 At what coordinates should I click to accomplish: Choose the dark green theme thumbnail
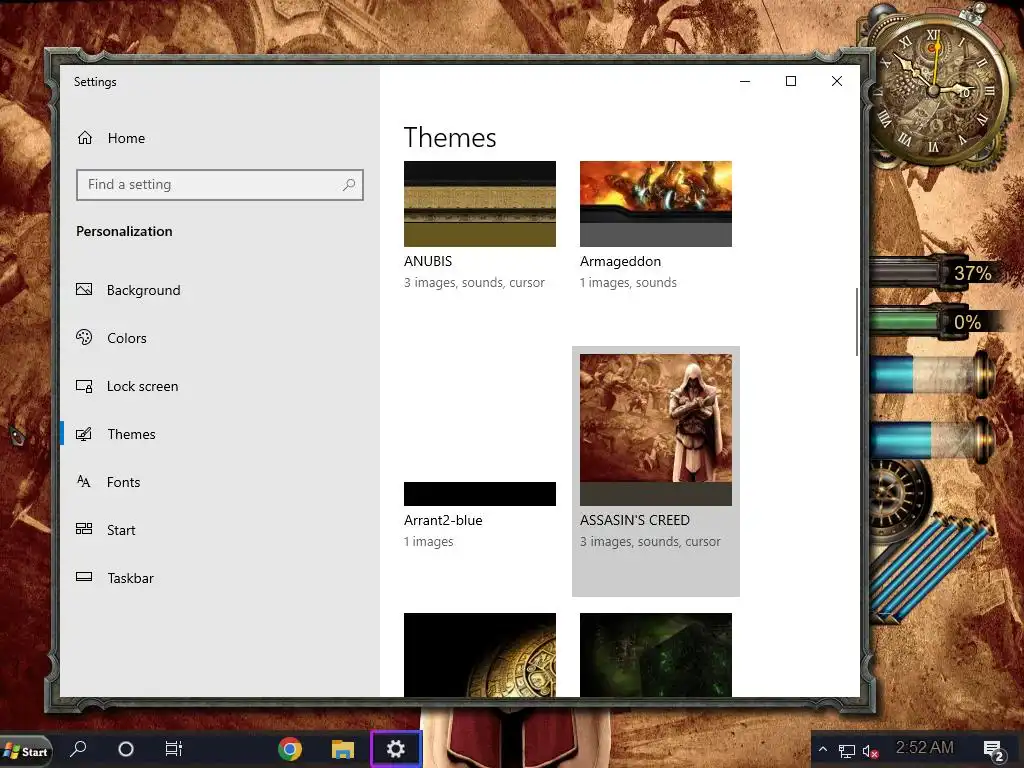(656, 654)
